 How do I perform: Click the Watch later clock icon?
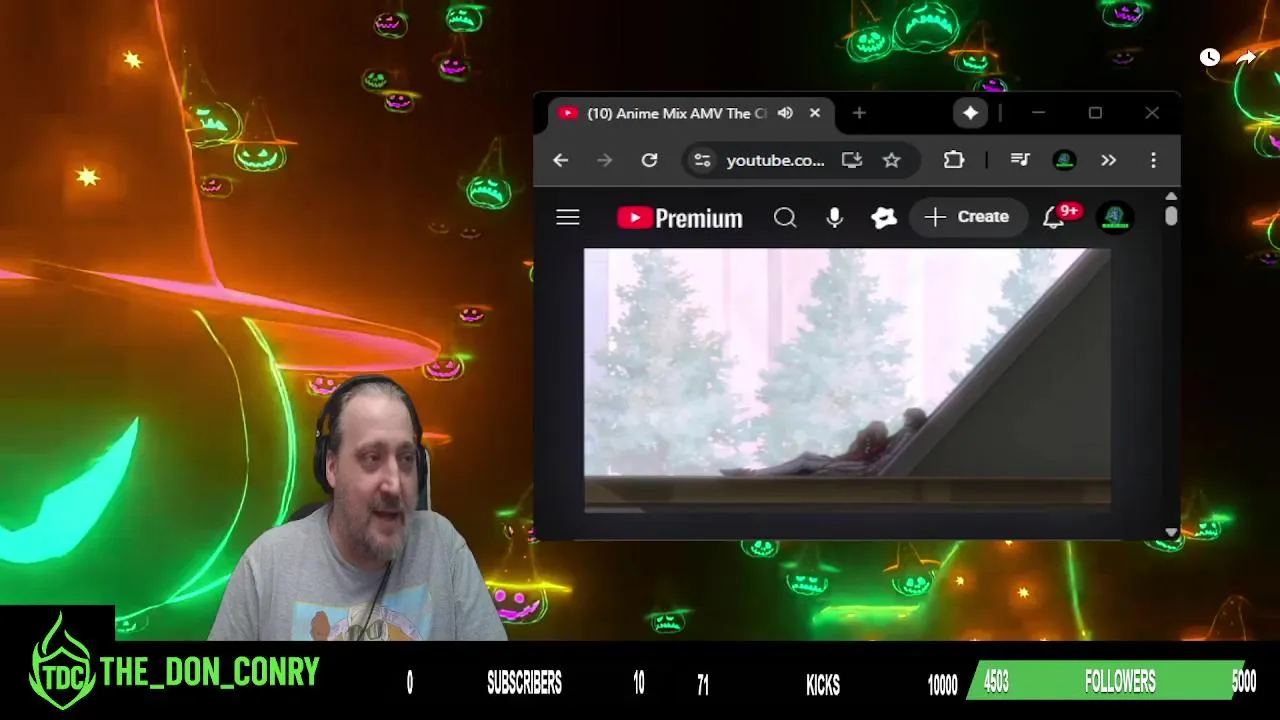(x=1210, y=57)
